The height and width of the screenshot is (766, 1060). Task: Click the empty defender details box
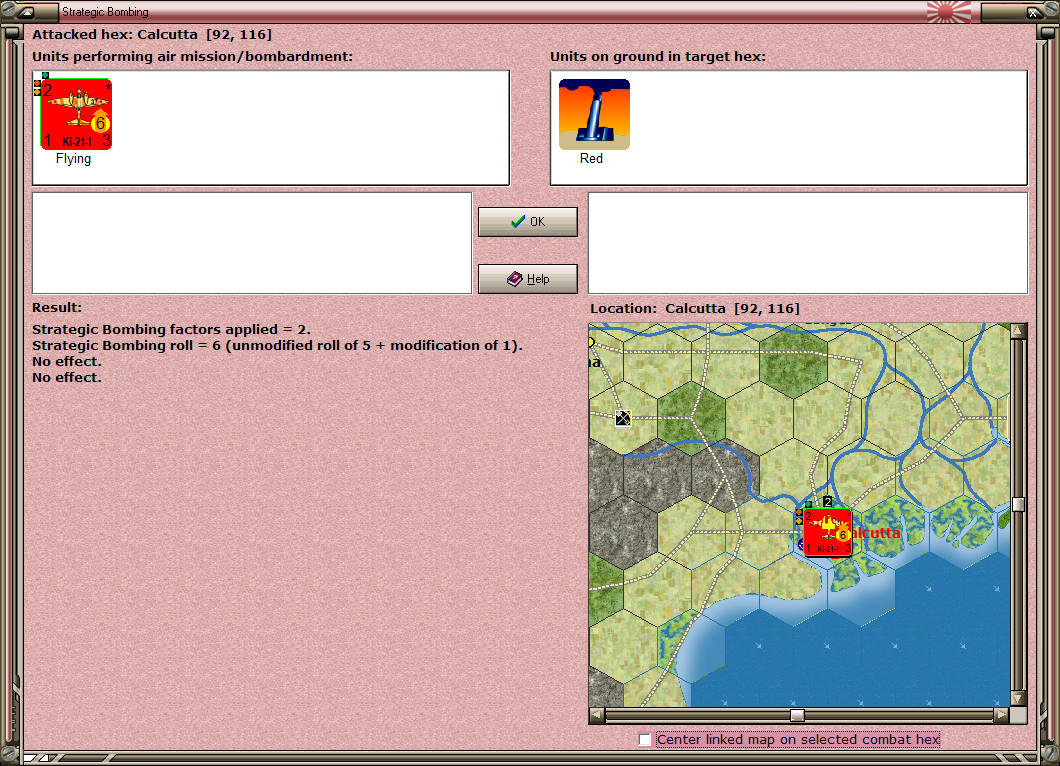point(808,243)
